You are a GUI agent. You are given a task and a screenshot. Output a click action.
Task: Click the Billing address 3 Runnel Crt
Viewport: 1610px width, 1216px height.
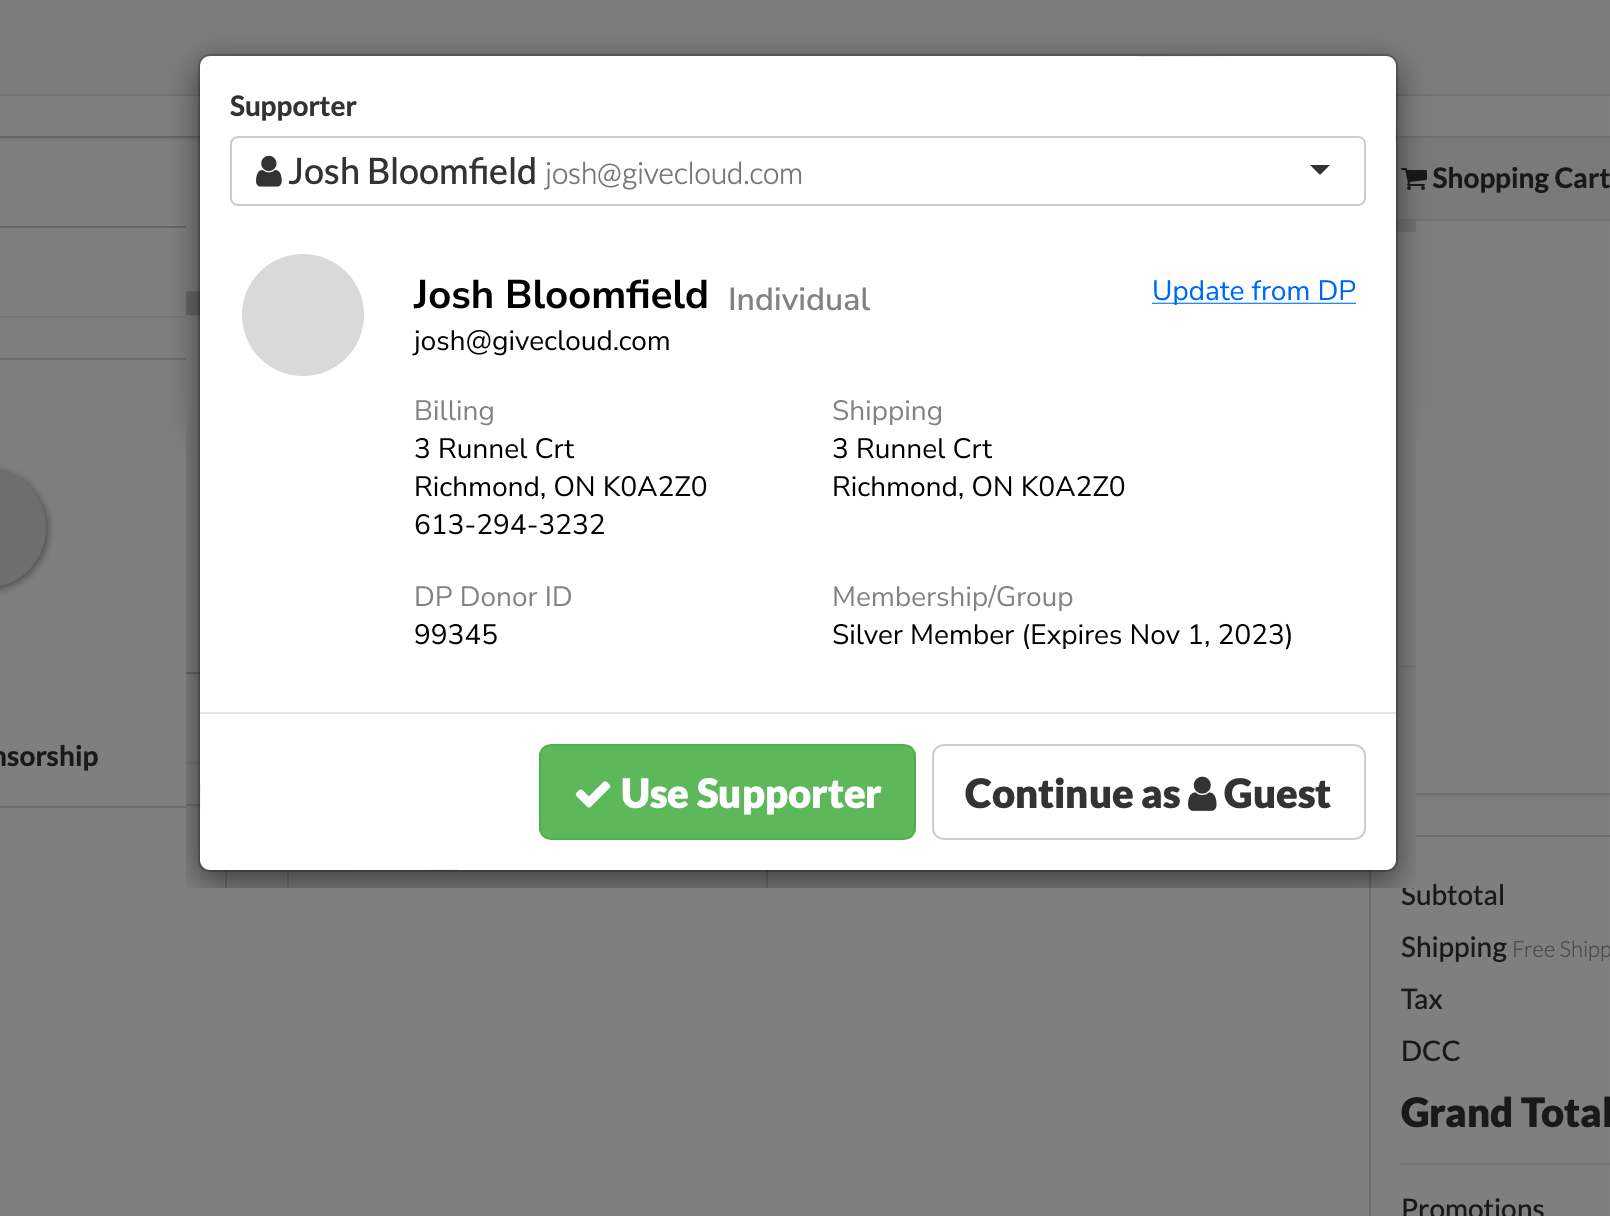point(494,449)
